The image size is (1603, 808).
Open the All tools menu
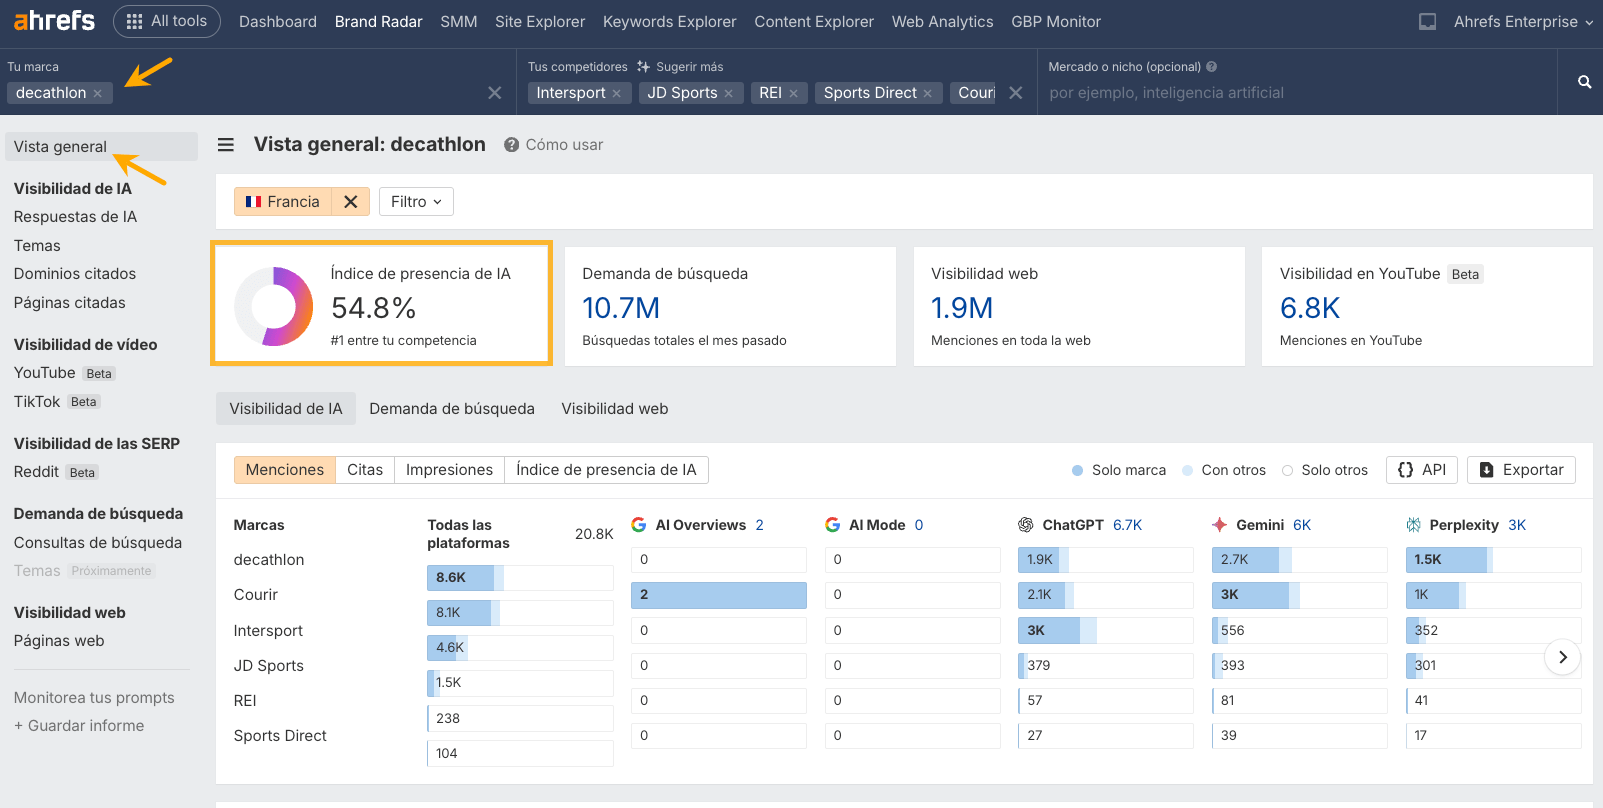coord(167,21)
